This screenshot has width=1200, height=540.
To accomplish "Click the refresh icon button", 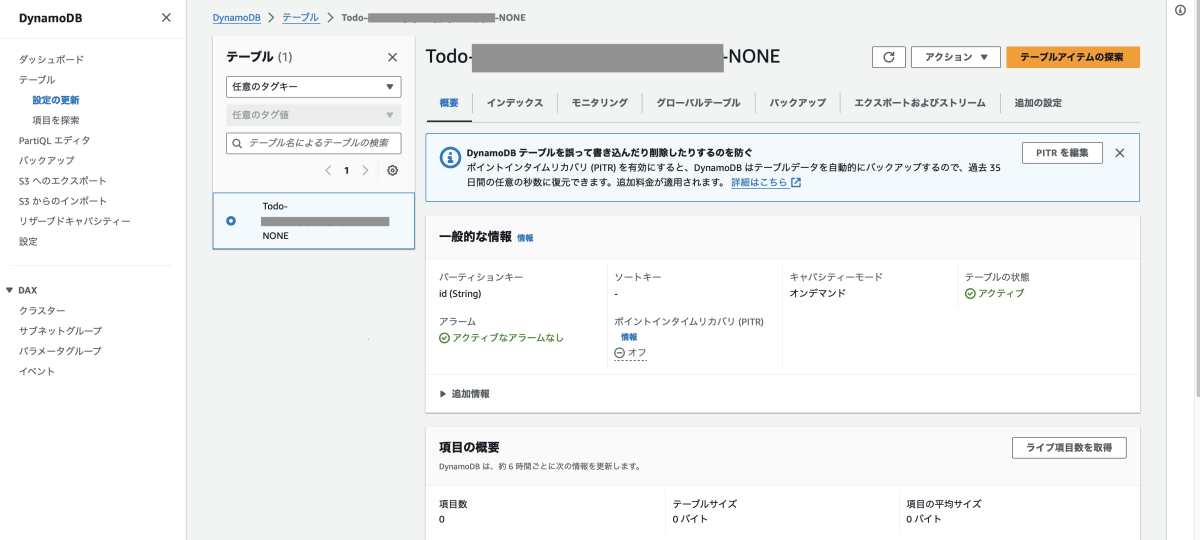I will pos(888,57).
